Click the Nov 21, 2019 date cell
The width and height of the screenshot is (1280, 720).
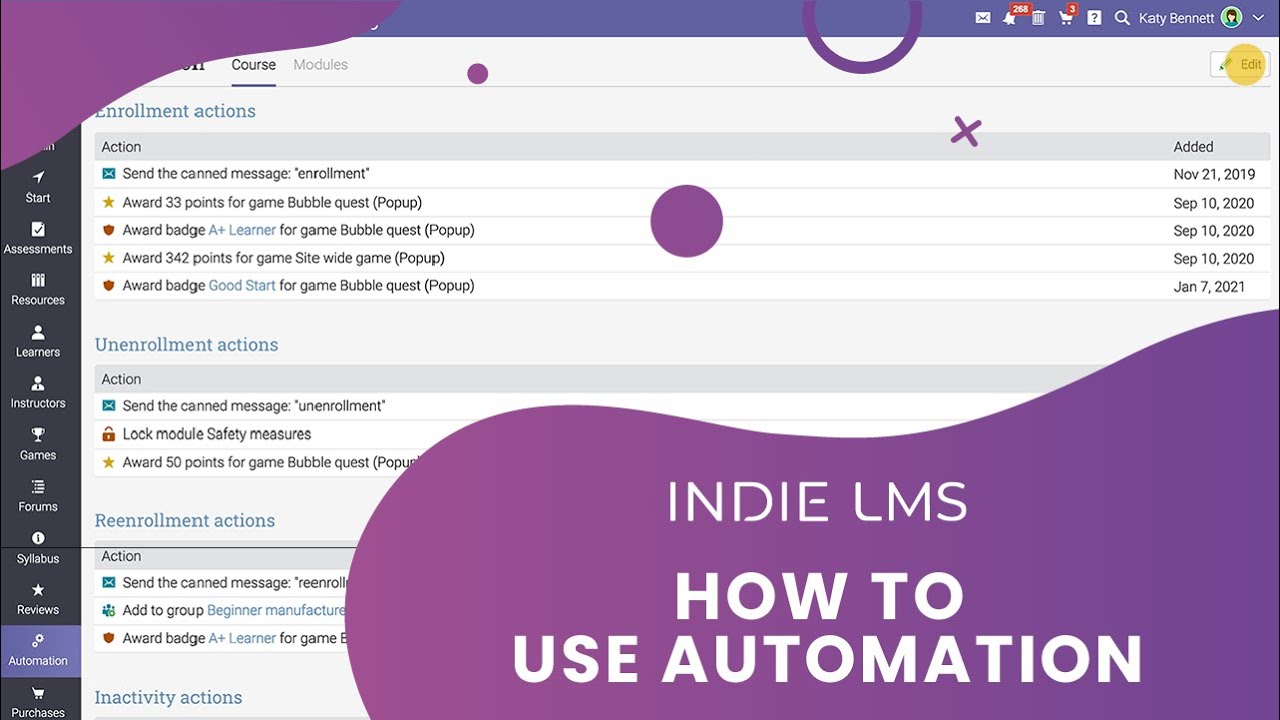coord(1214,174)
